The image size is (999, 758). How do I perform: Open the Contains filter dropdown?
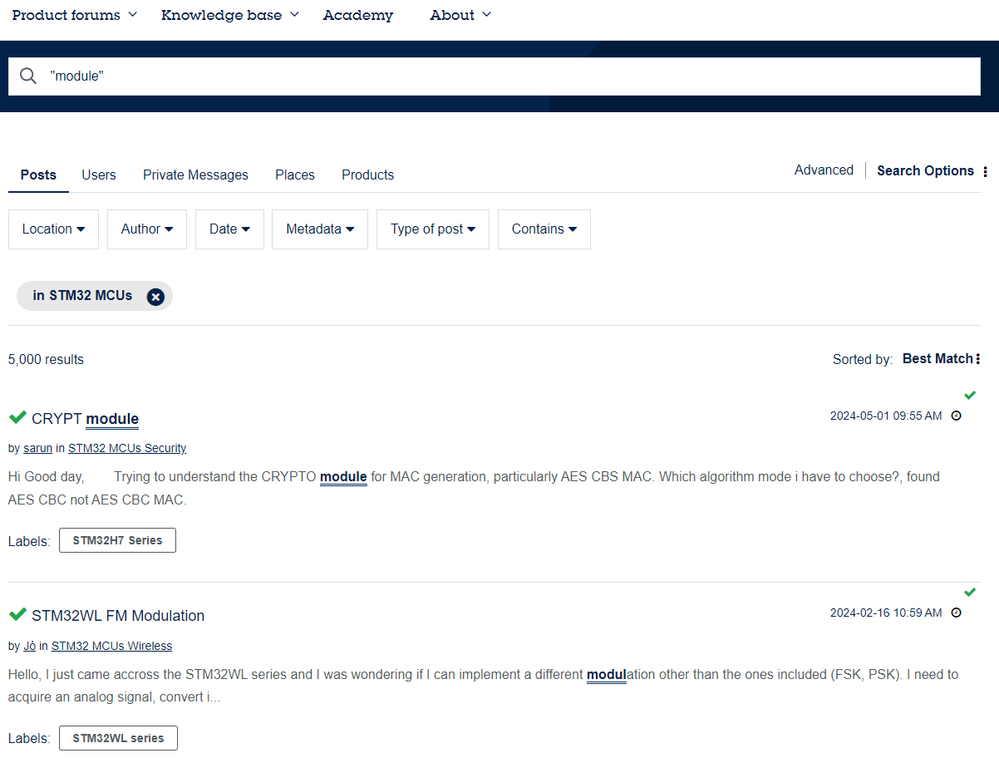[x=544, y=229]
